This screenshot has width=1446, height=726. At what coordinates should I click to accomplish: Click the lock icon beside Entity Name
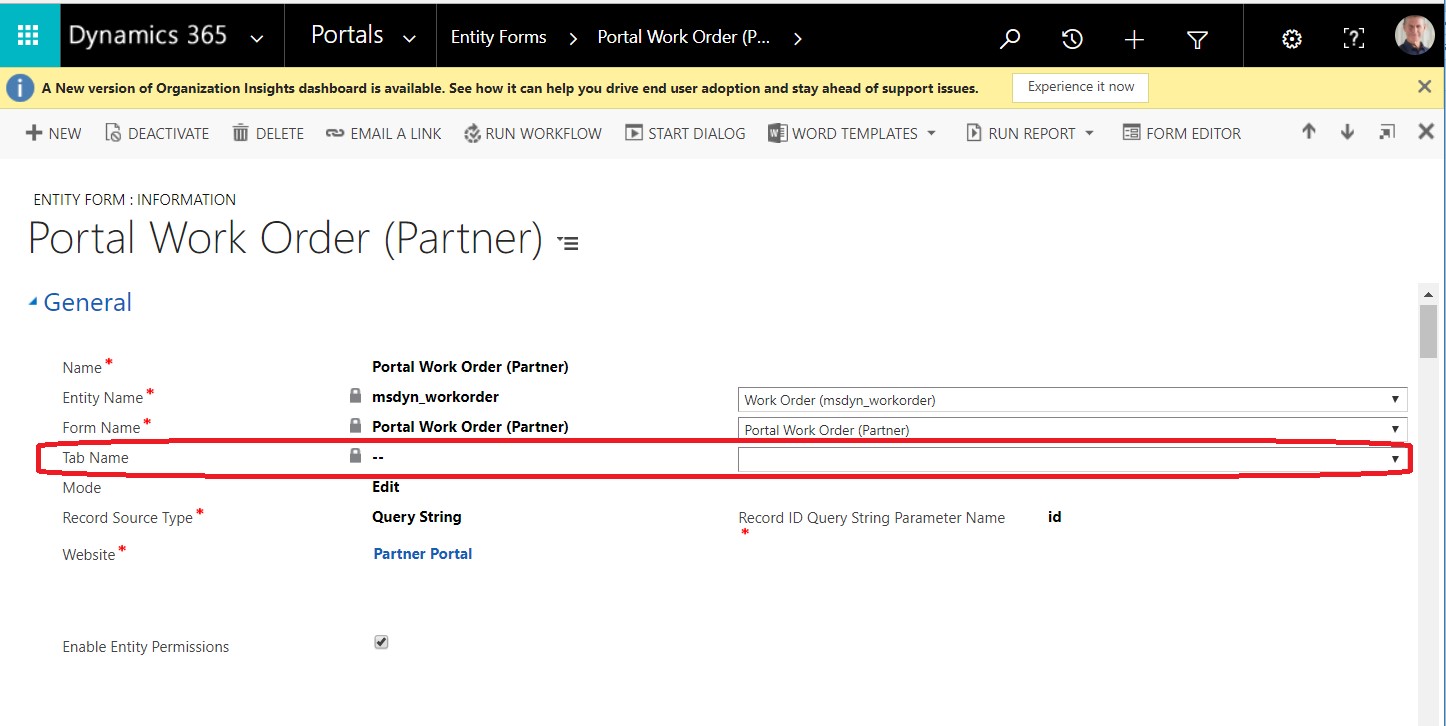pyautogui.click(x=355, y=396)
